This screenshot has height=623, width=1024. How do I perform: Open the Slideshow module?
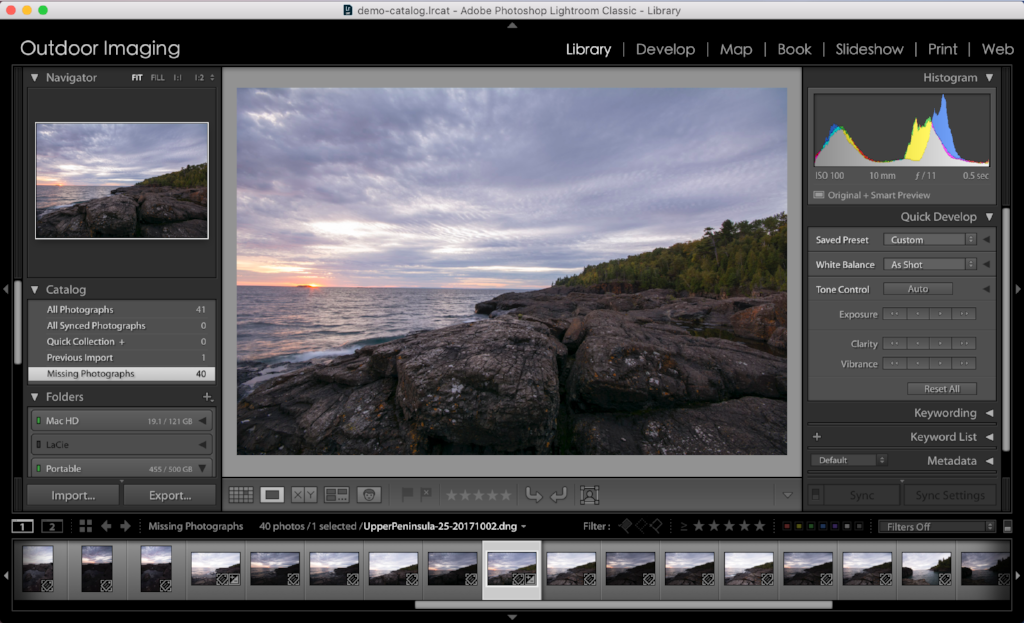pyautogui.click(x=869, y=49)
